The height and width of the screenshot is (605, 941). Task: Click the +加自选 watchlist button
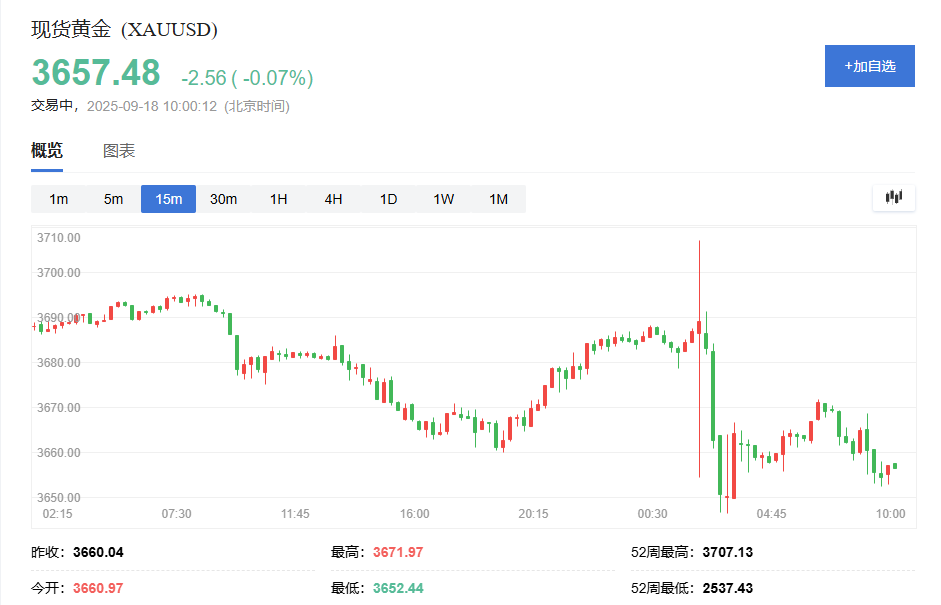point(869,66)
